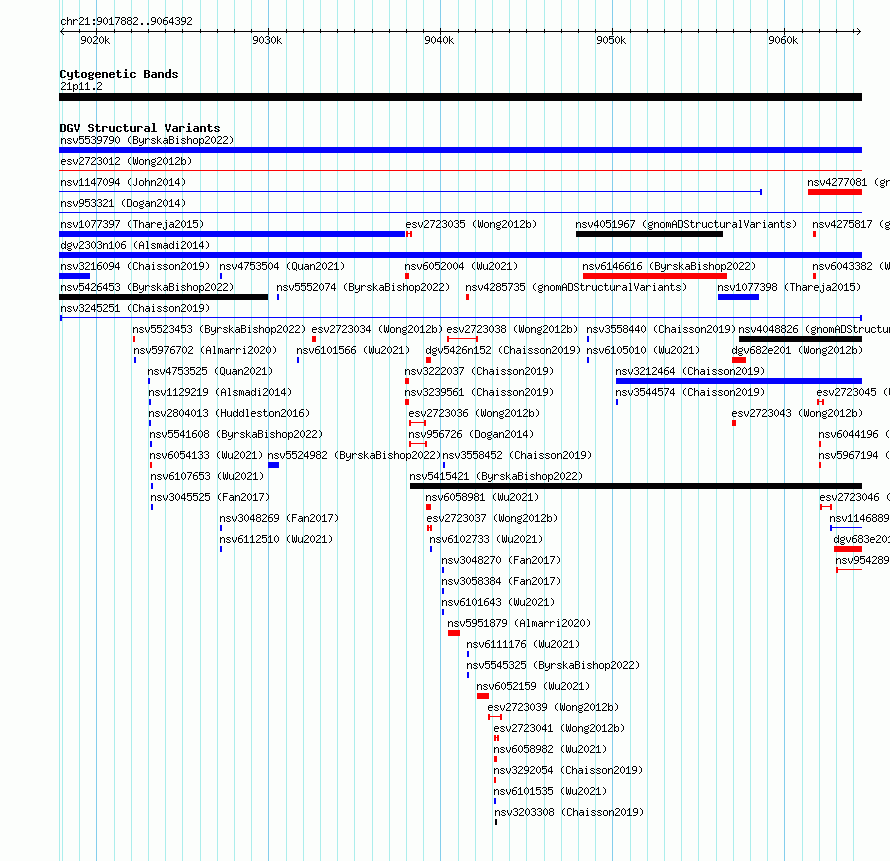Click nsv6105010 (Wu2021) label
890x861 pixels.
click(643, 350)
